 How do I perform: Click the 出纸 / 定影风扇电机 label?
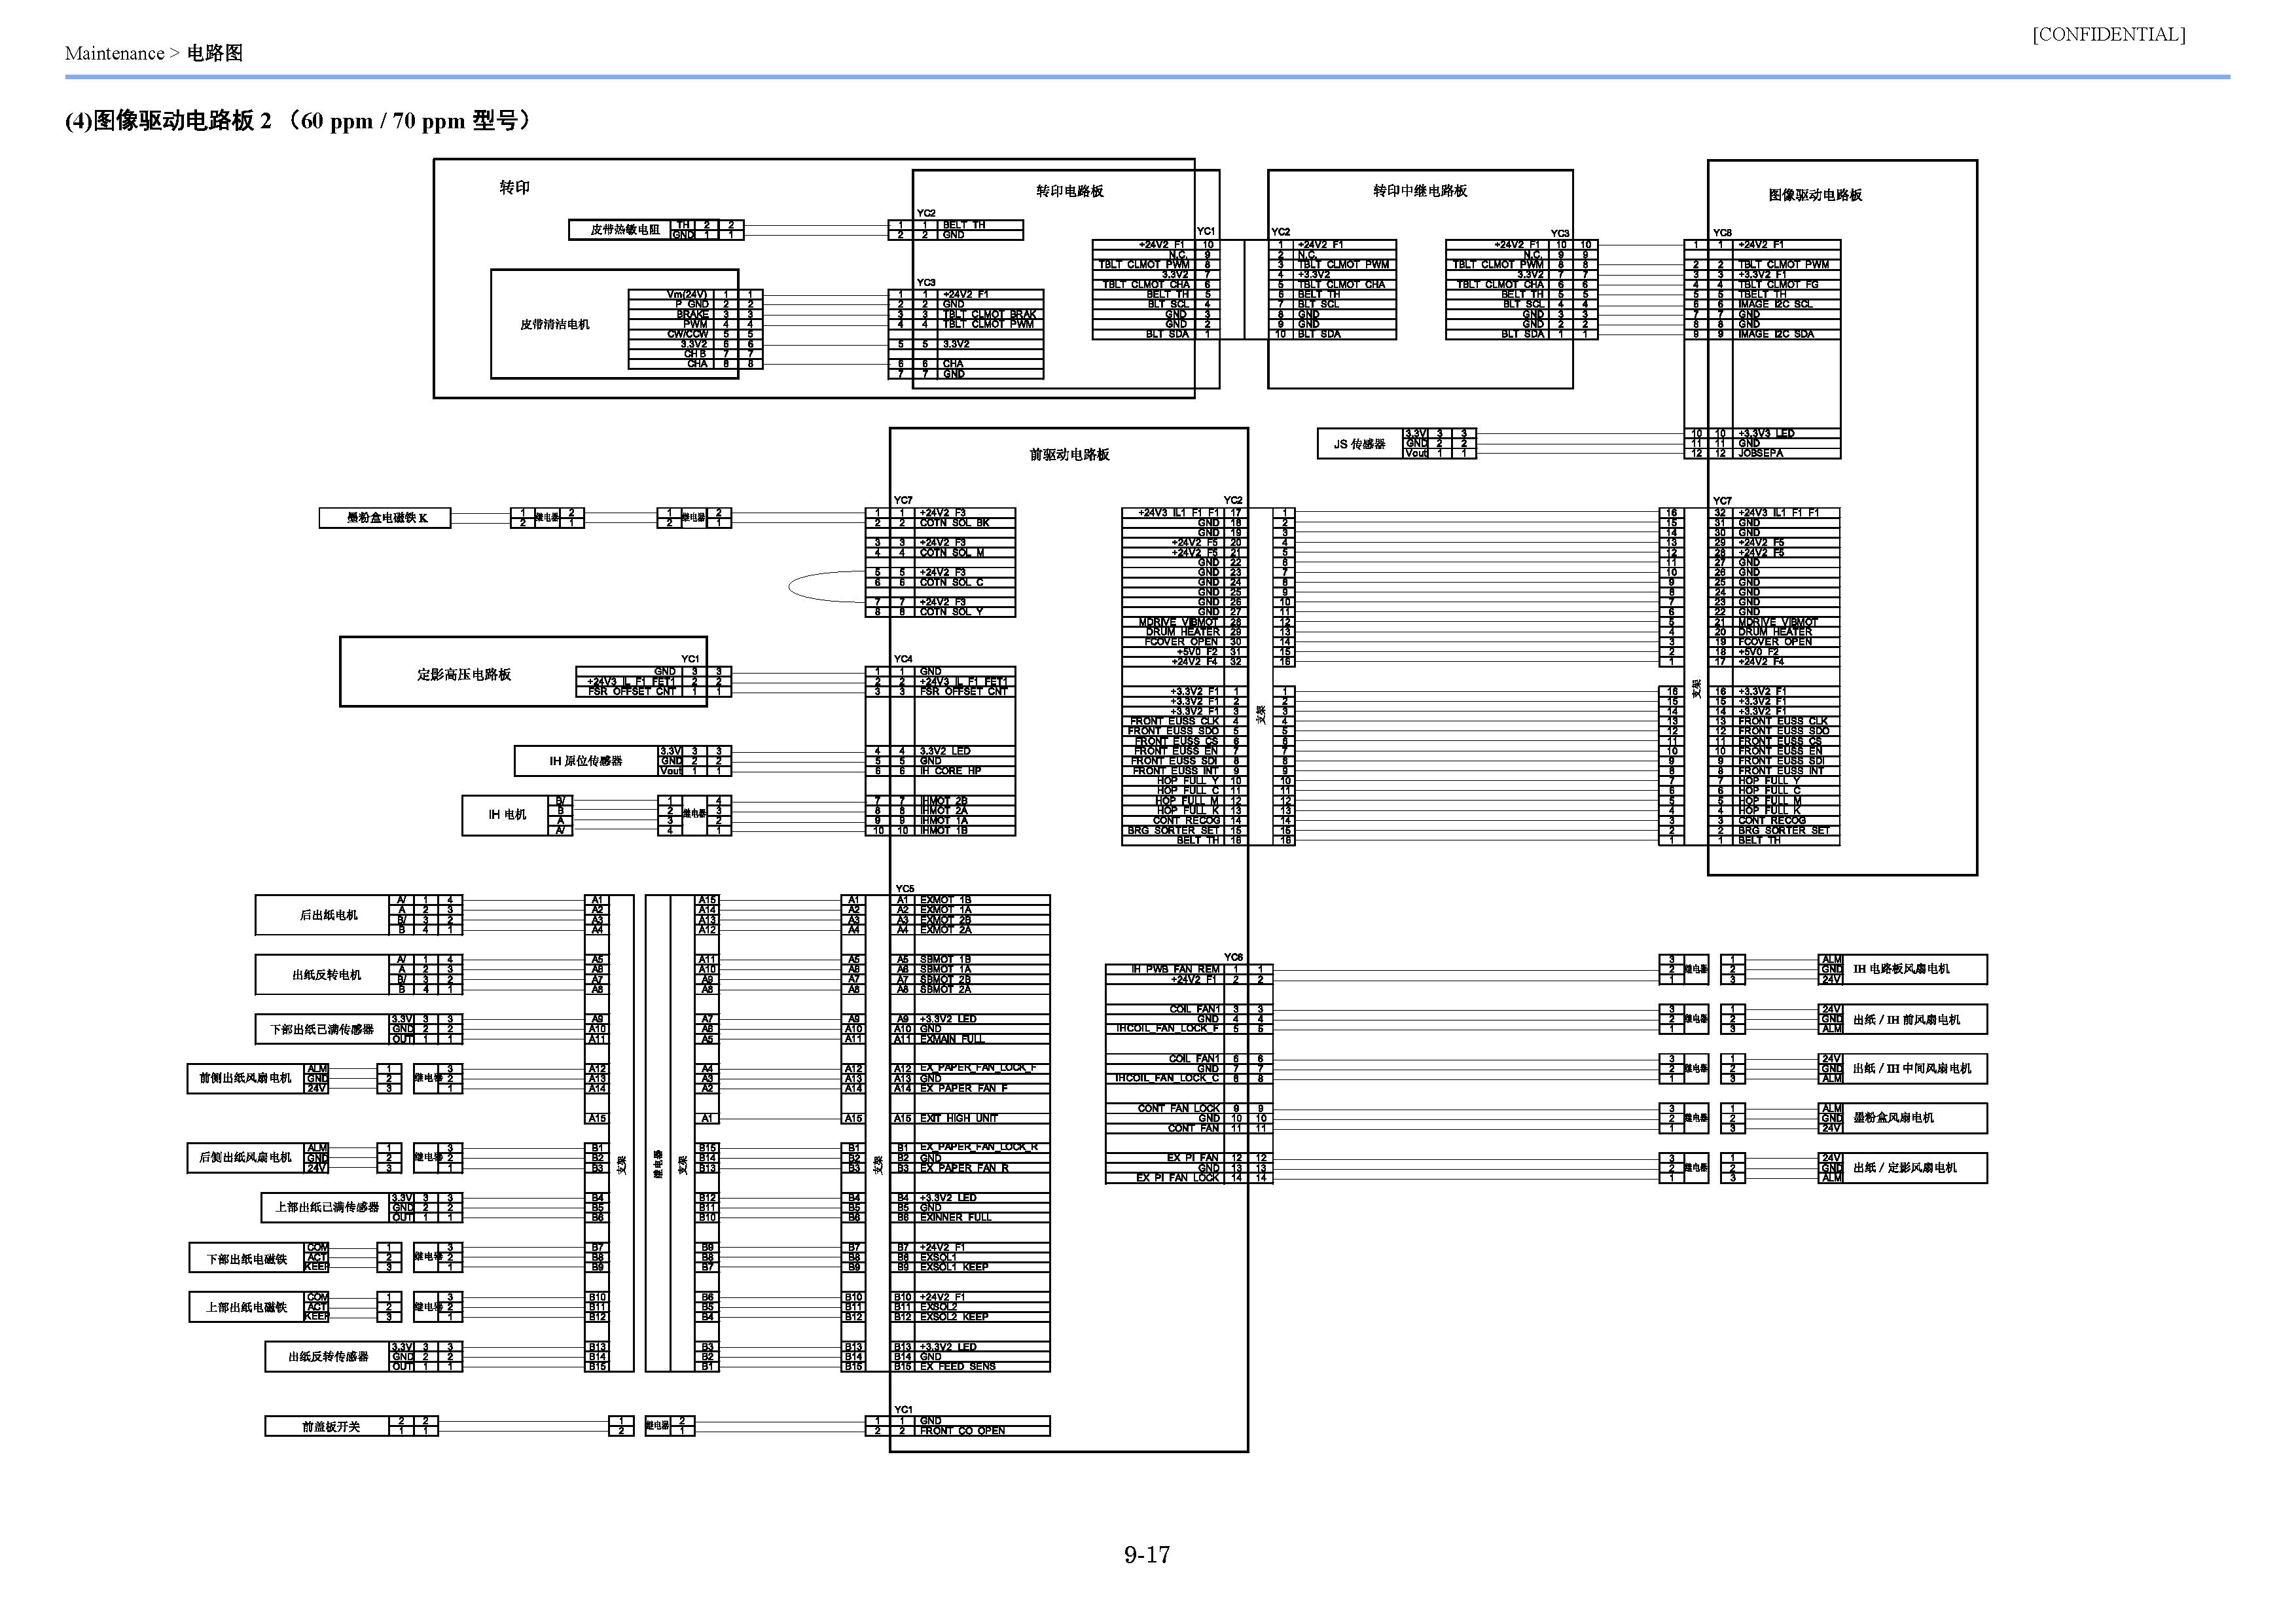pyautogui.click(x=1904, y=1169)
